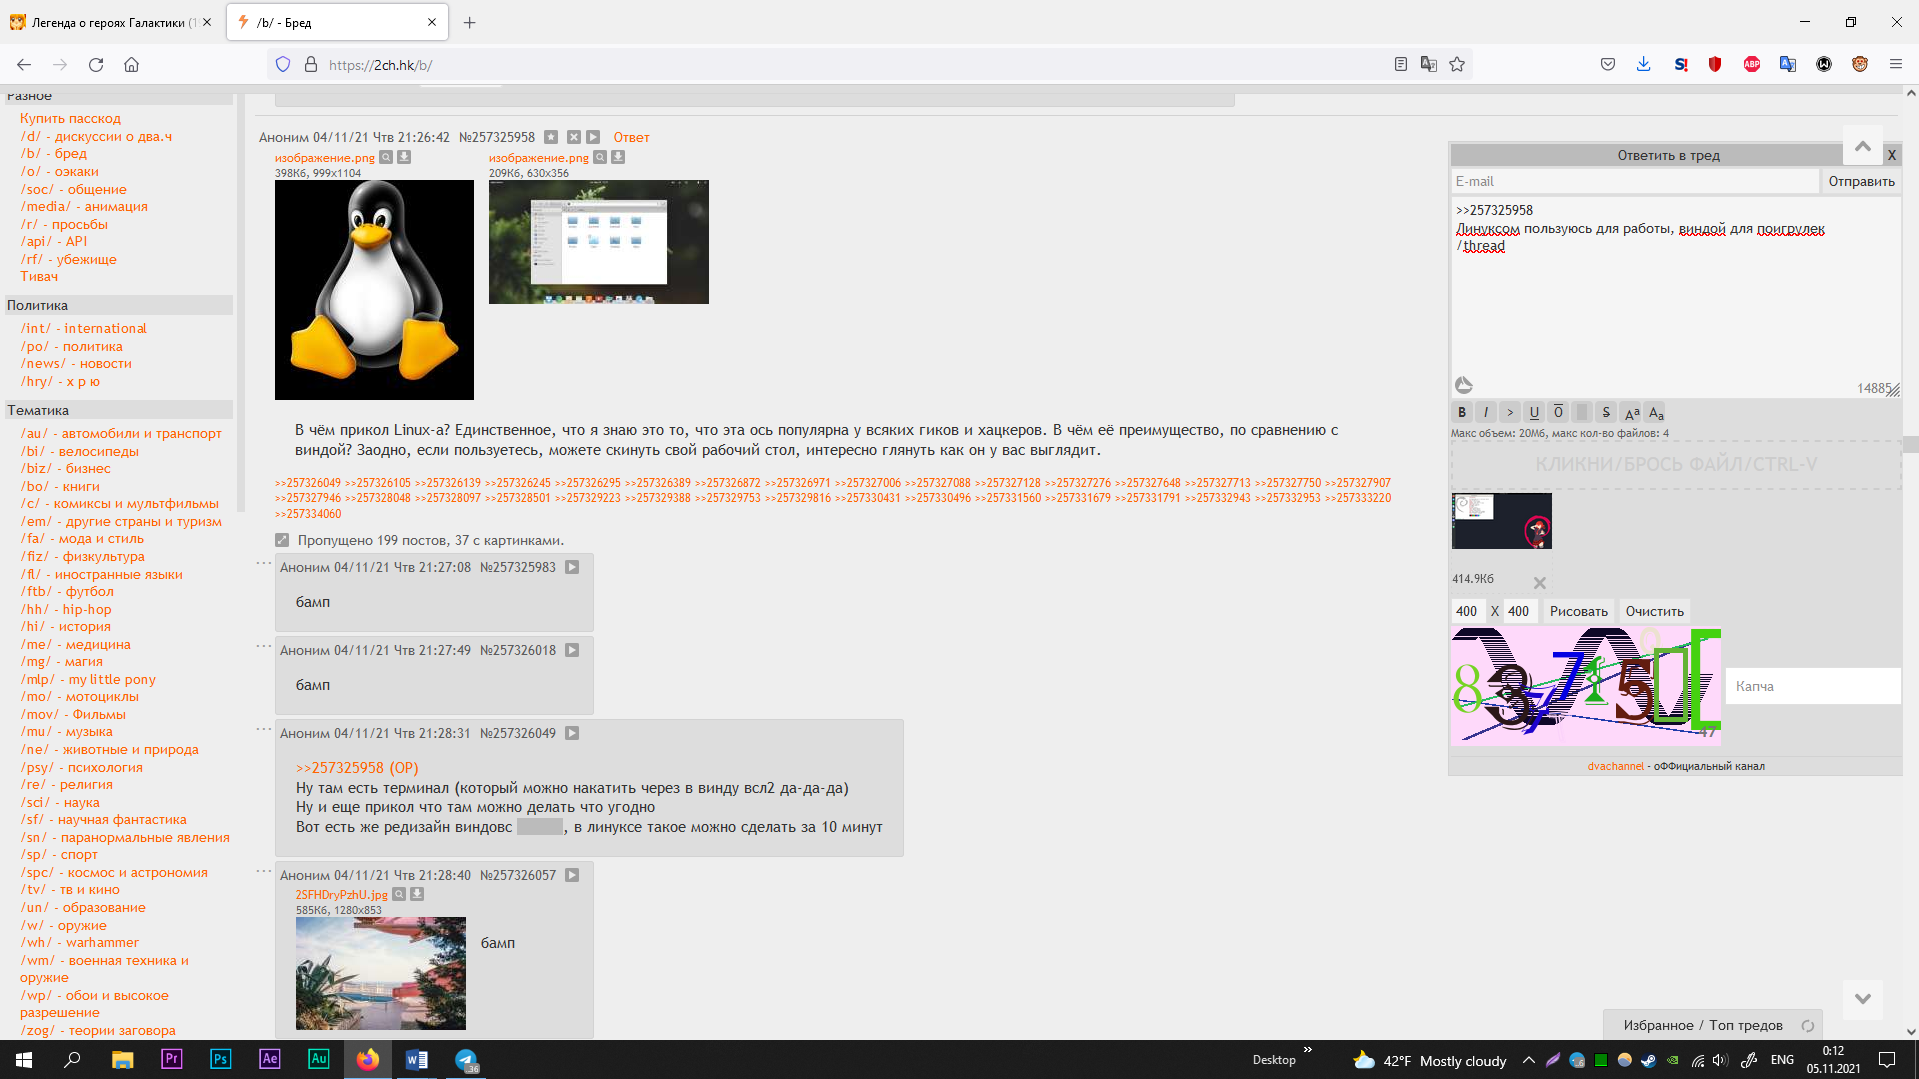Open post menu arrow for post №257326018
The width and height of the screenshot is (1919, 1079).
(x=572, y=650)
